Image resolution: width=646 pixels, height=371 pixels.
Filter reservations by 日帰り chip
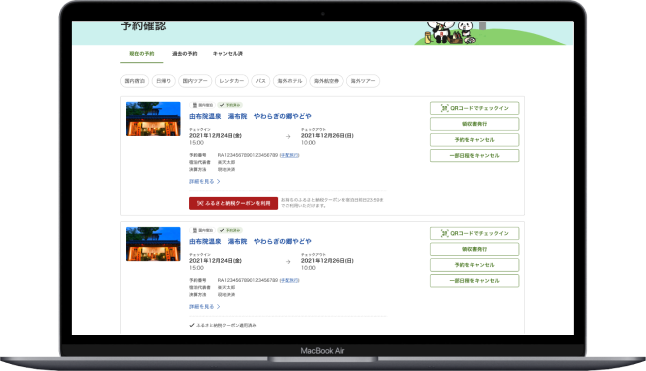coord(164,81)
